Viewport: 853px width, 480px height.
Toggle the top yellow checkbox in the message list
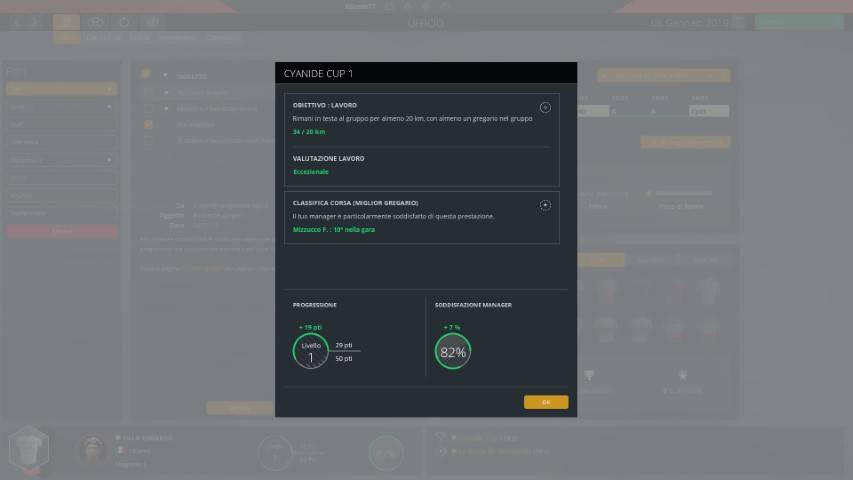pos(146,74)
